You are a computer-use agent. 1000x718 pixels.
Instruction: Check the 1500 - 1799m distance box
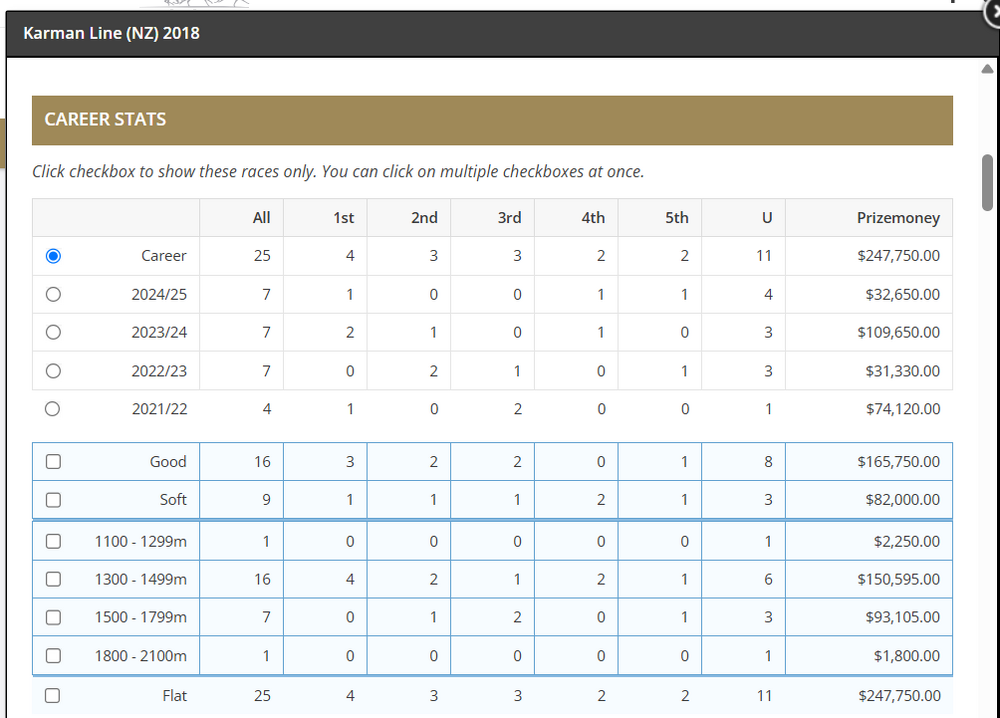pos(54,617)
